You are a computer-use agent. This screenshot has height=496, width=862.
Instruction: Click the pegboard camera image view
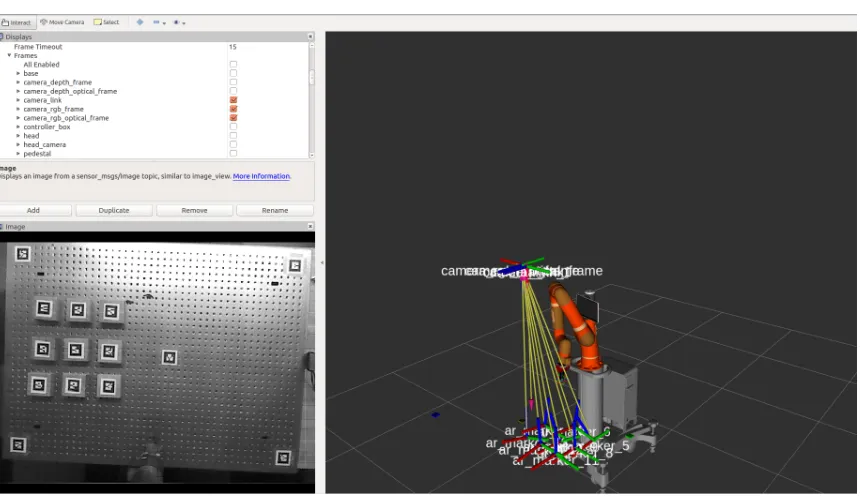point(157,362)
